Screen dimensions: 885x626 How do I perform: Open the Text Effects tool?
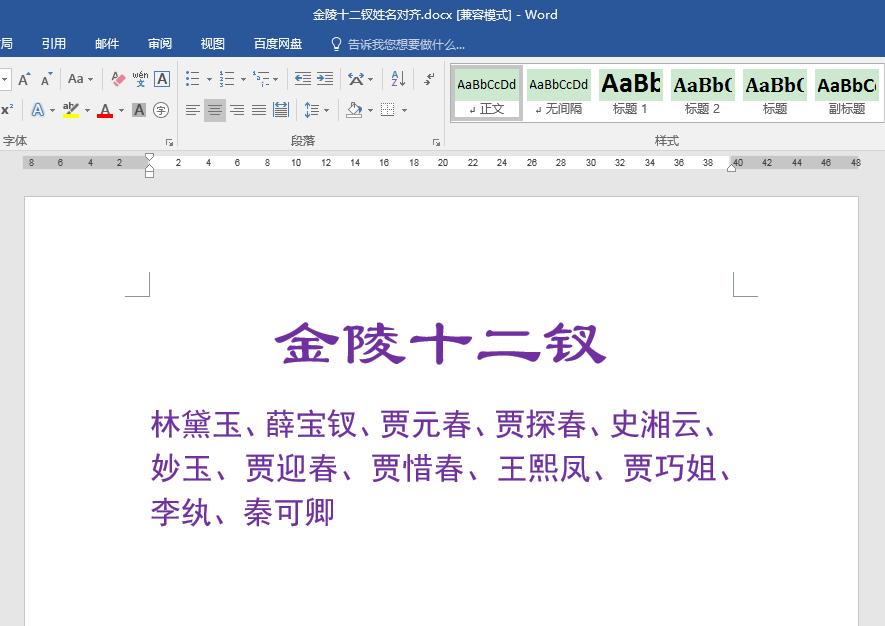click(x=38, y=110)
